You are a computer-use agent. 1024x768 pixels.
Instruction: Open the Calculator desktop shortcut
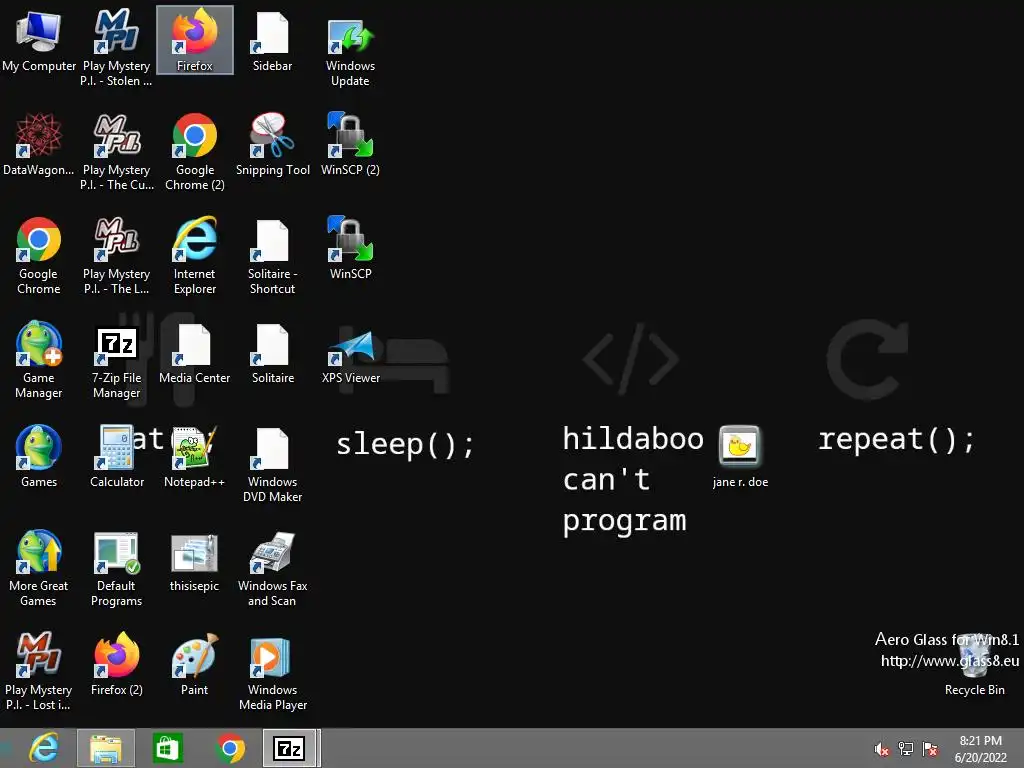(116, 456)
